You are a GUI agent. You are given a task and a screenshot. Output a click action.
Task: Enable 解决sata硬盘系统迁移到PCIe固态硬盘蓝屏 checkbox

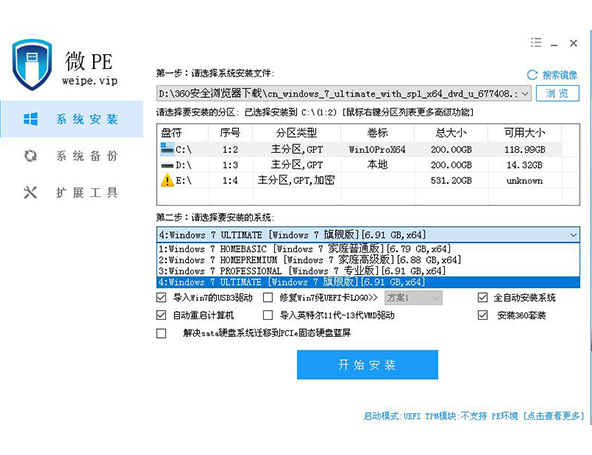click(161, 333)
